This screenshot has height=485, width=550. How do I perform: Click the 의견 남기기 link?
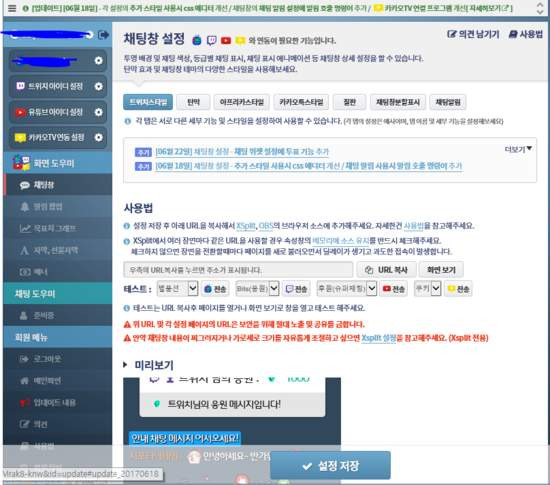473,34
